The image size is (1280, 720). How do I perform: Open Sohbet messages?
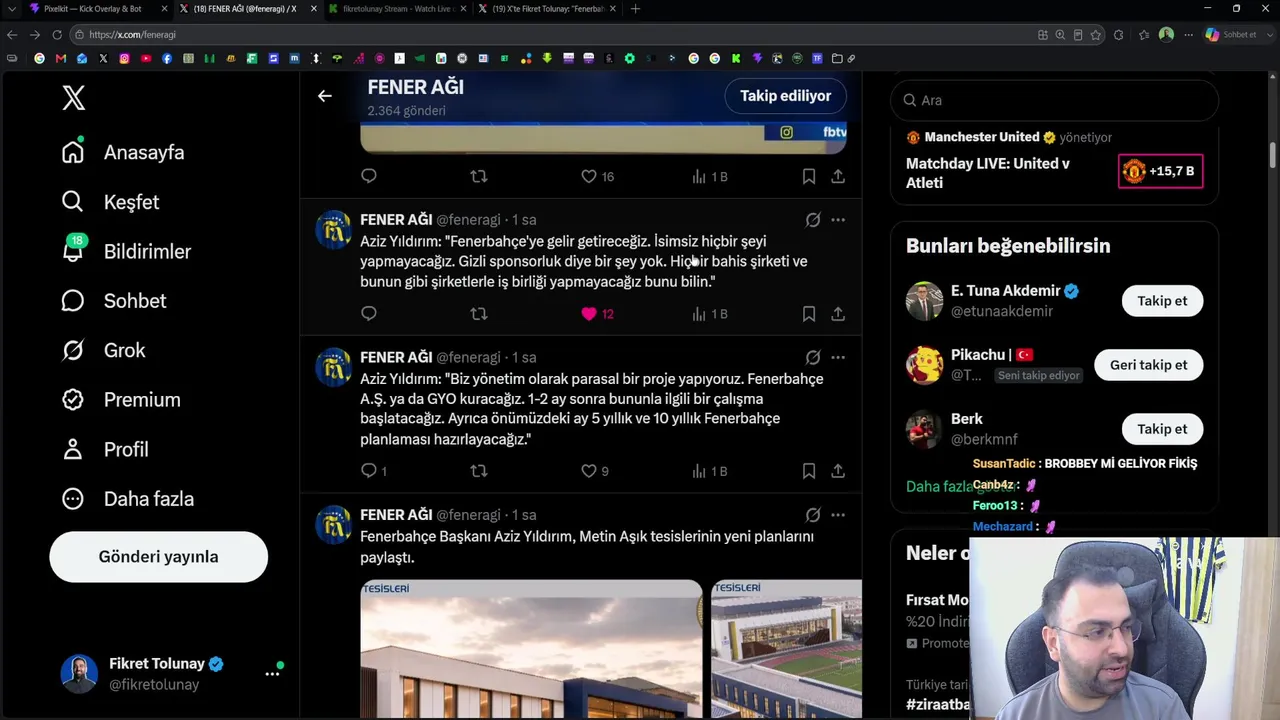[114, 301]
